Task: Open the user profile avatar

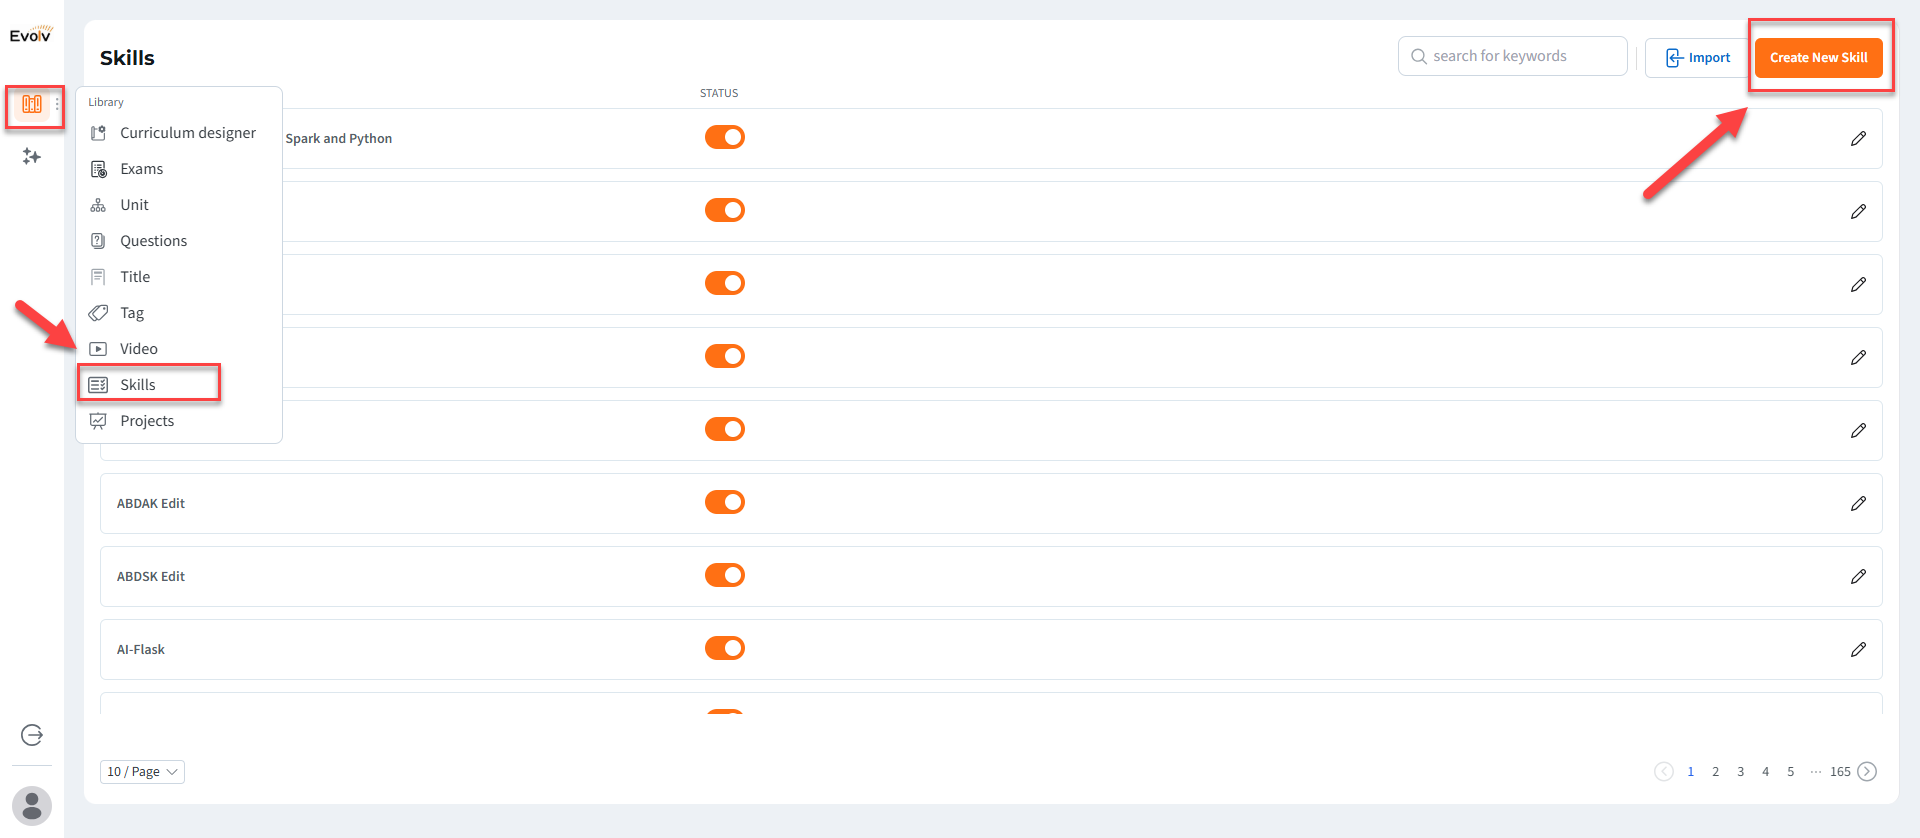Action: coord(32,805)
